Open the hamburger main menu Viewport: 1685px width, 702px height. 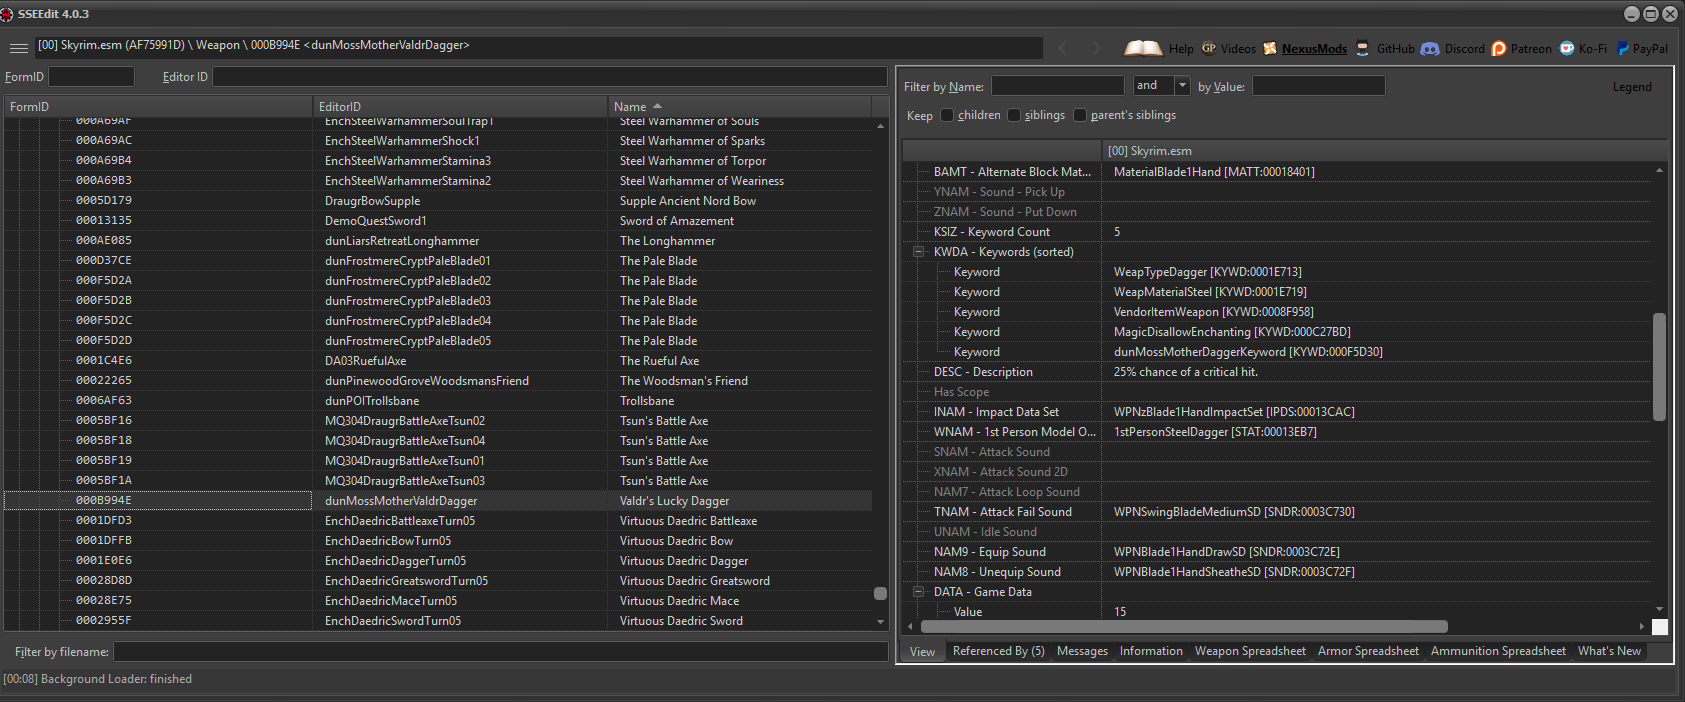click(x=18, y=48)
